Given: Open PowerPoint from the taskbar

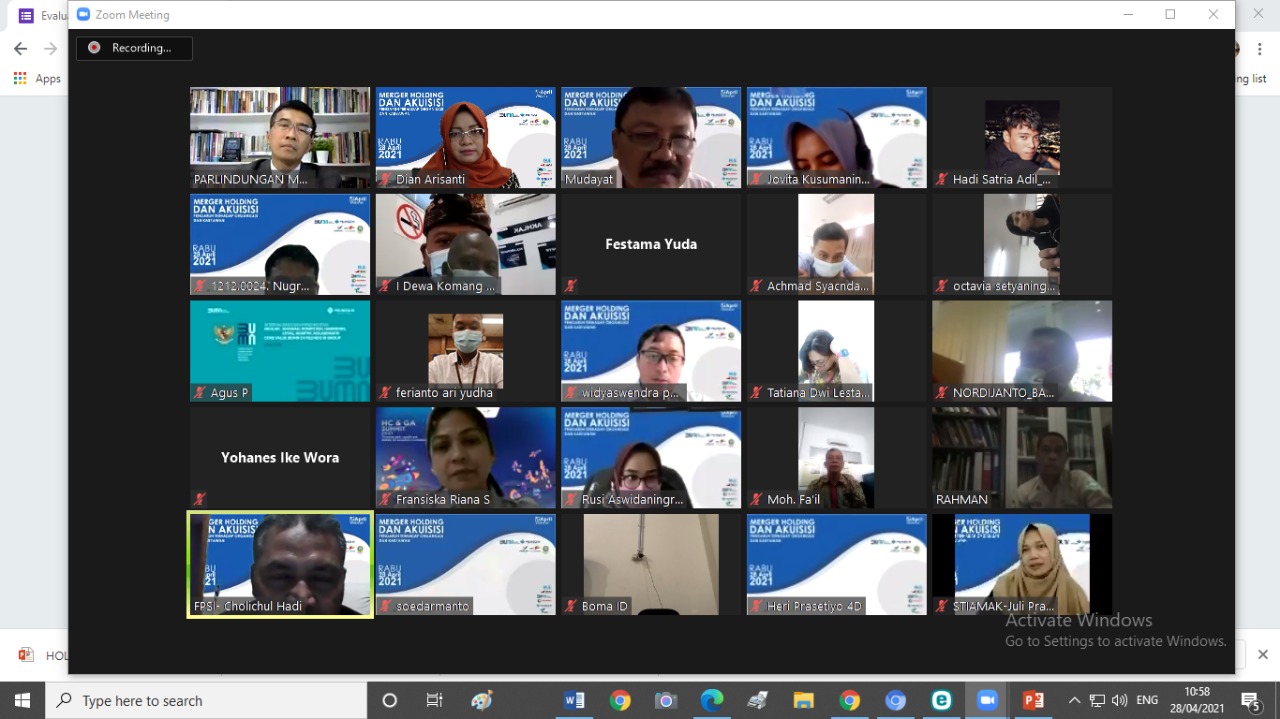Looking at the screenshot, I should point(1033,700).
